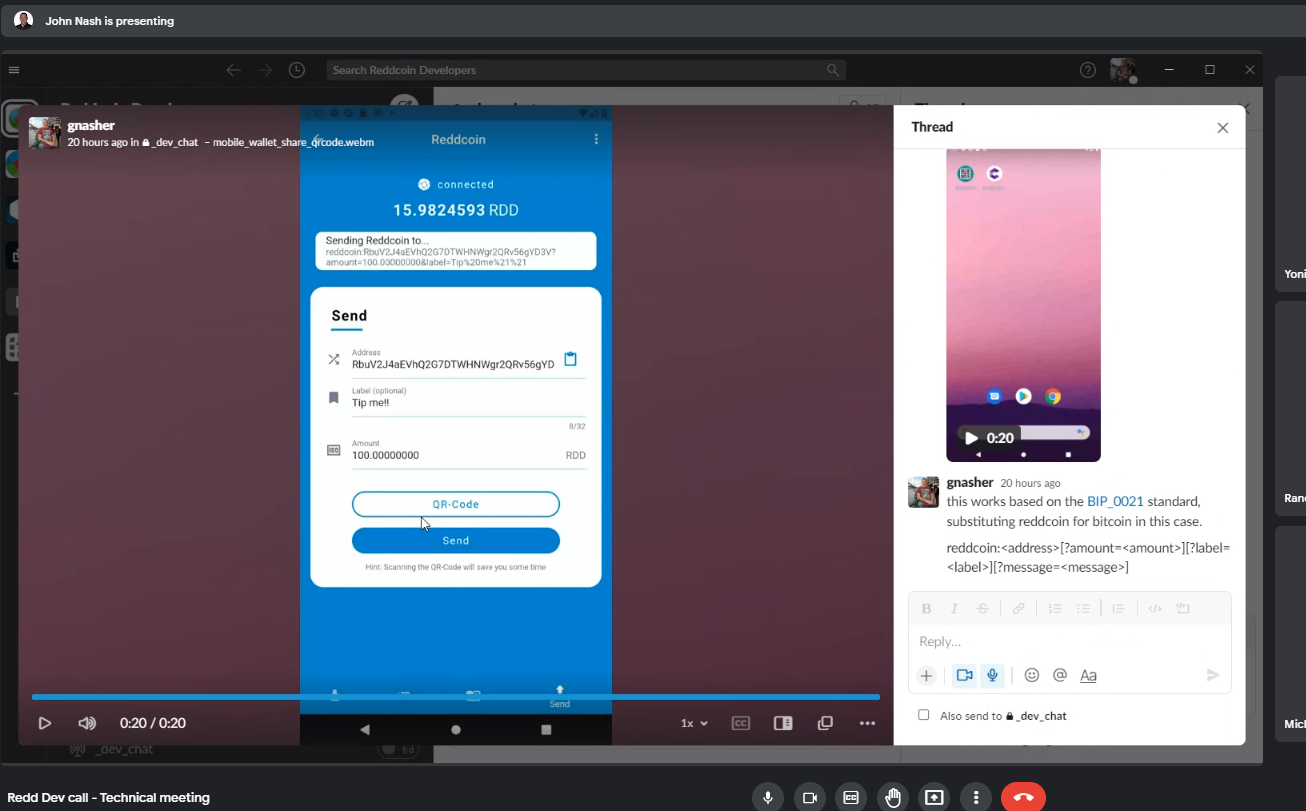1306x811 pixels.
Task: Open Slack hamburger menu
Action: pos(14,70)
